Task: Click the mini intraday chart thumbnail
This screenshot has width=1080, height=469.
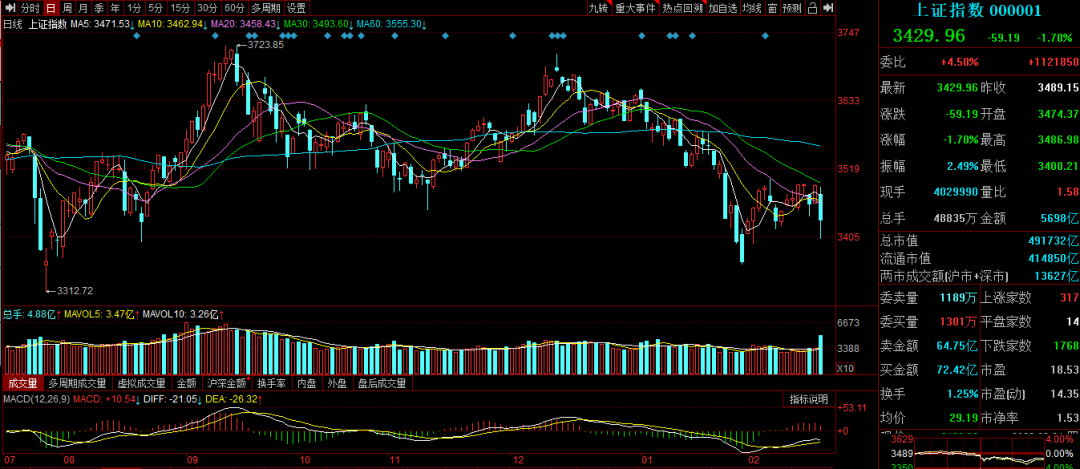Action: (x=979, y=452)
